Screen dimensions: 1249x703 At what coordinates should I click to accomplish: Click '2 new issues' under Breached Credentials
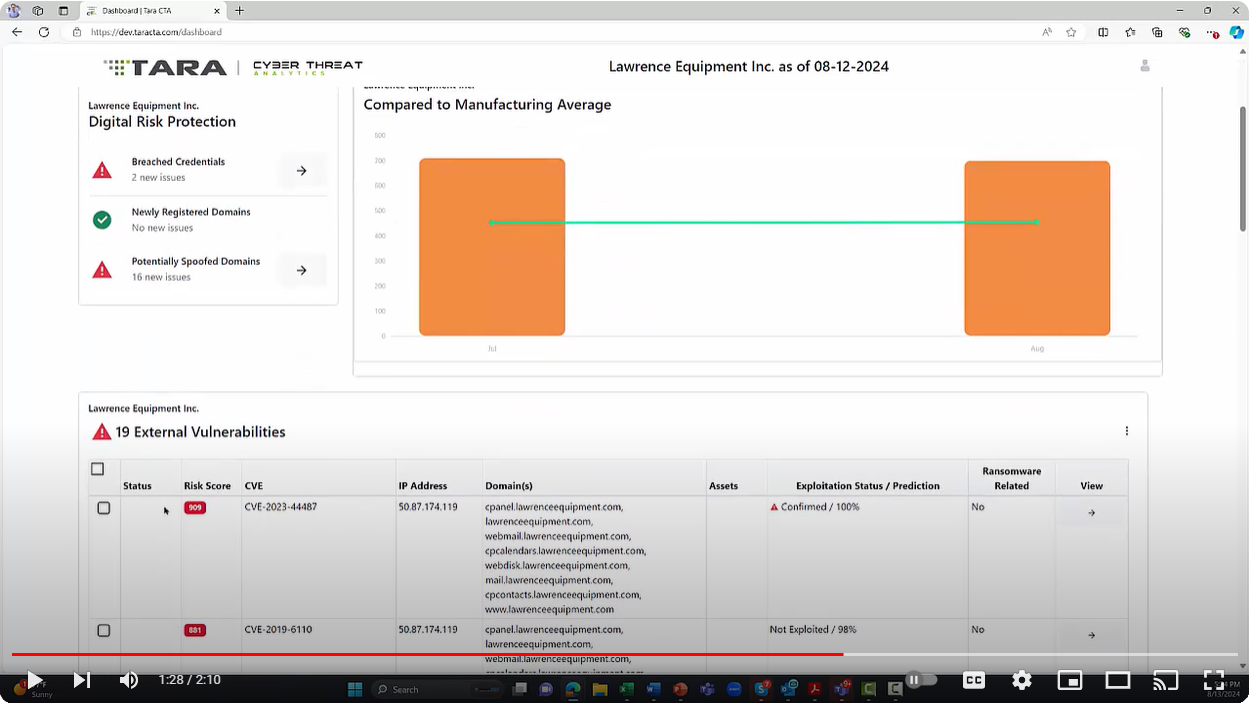pyautogui.click(x=158, y=178)
